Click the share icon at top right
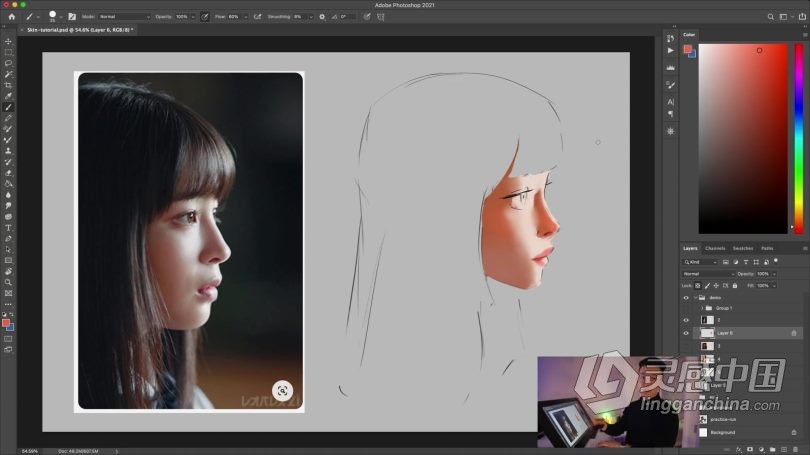Screen dimensions: 810x455 [x=802, y=17]
